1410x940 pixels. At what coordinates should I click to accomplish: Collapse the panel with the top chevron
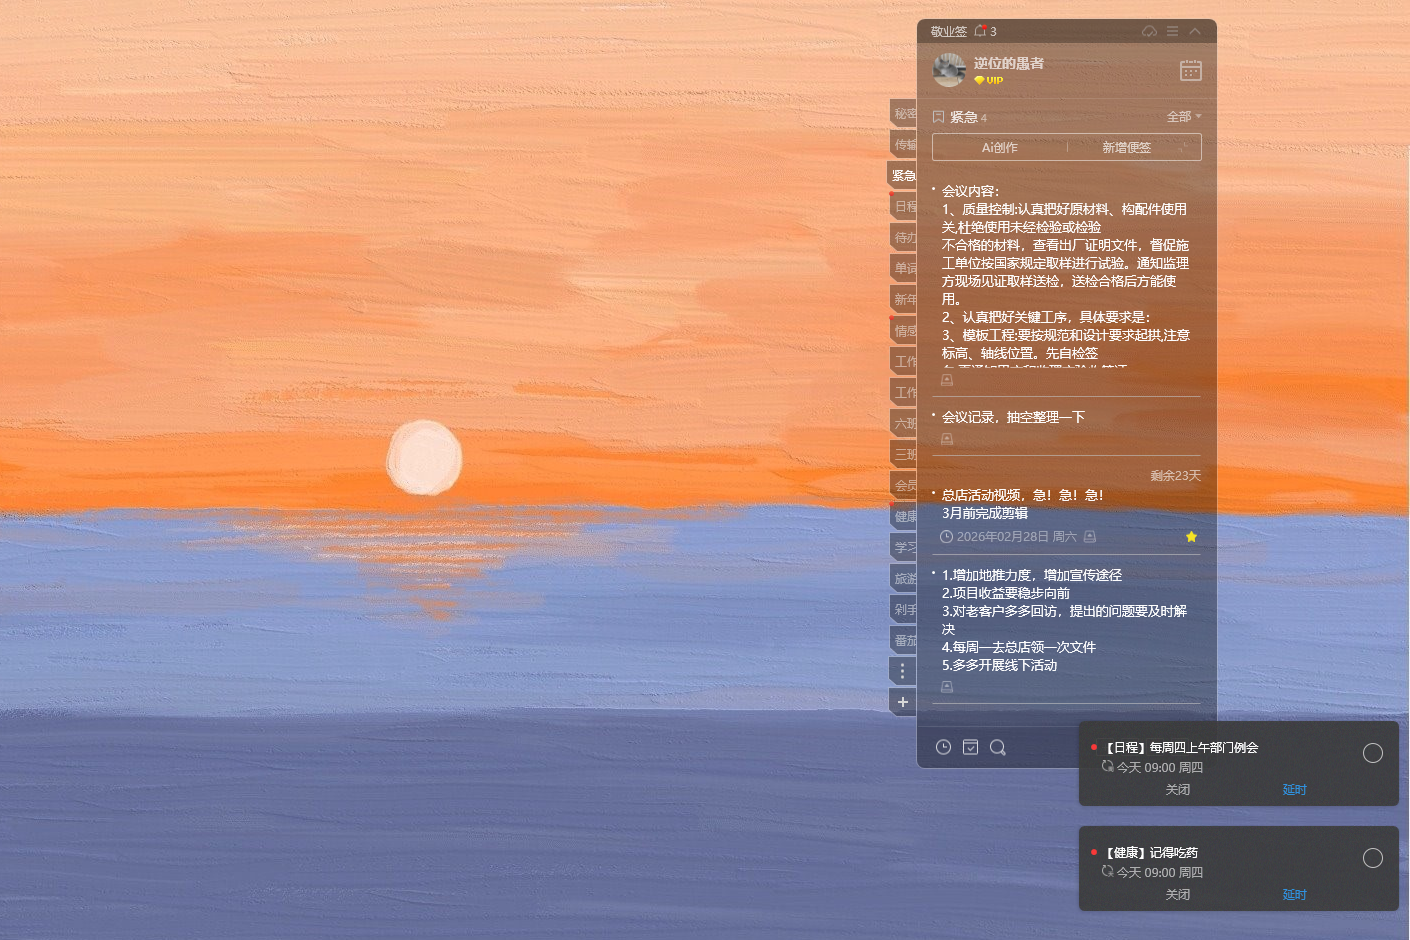click(1194, 31)
